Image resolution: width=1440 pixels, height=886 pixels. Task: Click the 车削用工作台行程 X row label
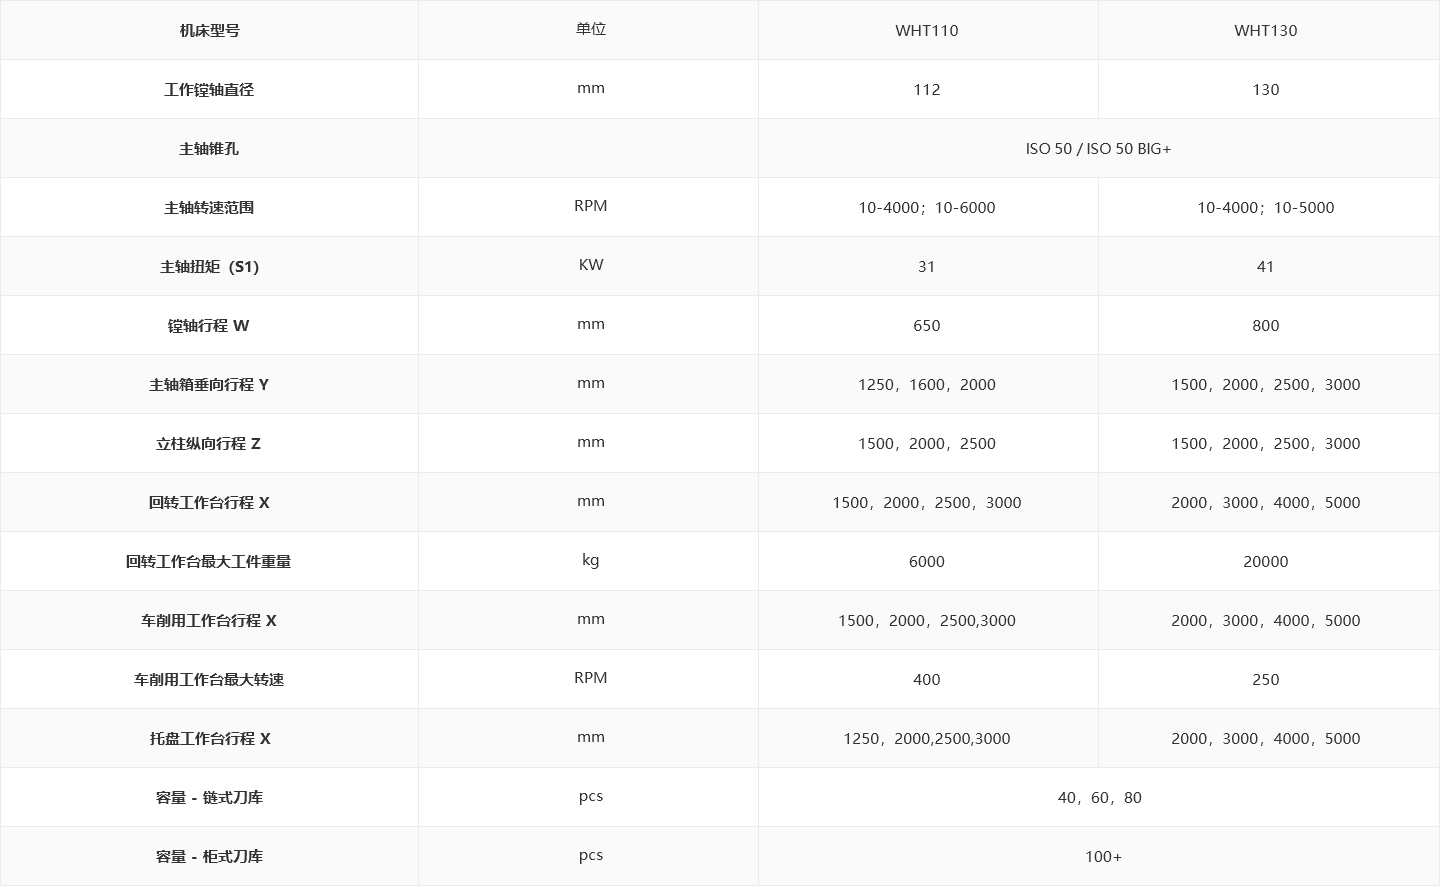[209, 620]
